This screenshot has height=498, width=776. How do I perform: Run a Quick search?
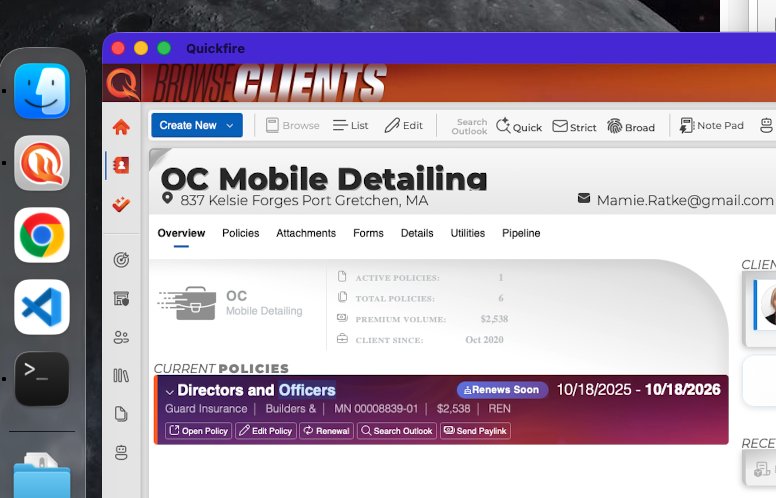pos(519,126)
